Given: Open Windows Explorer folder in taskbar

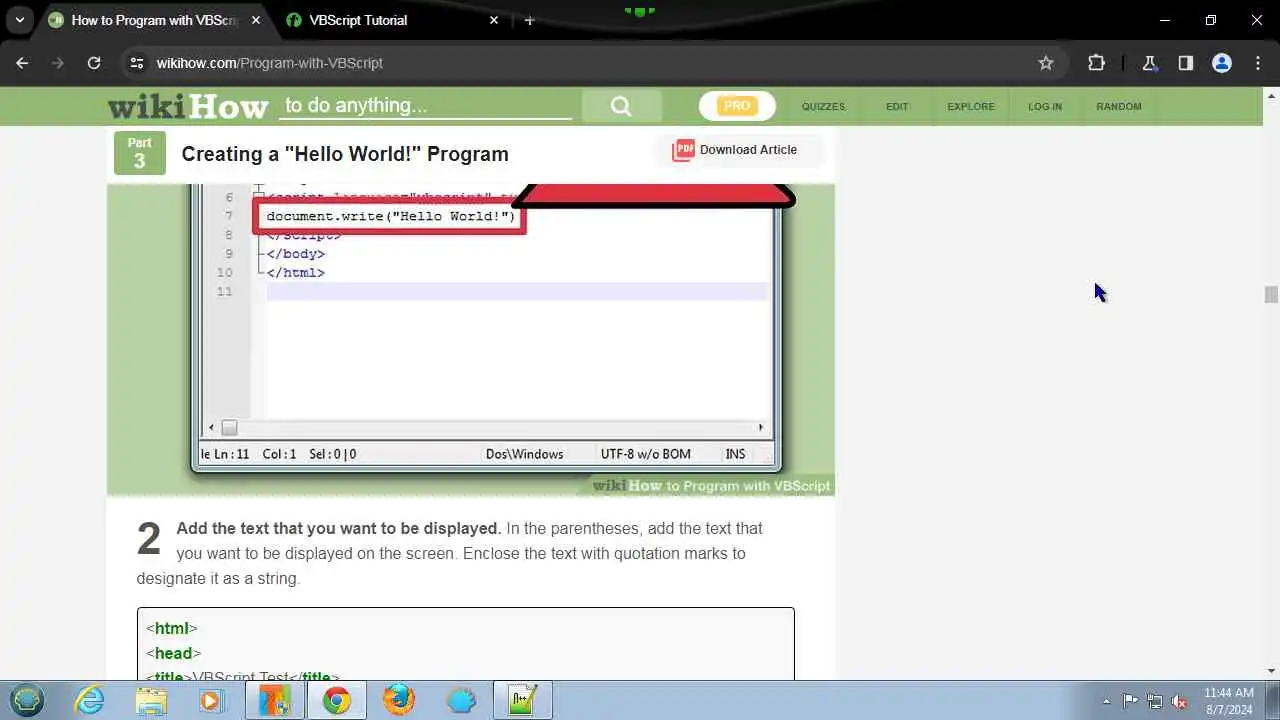Looking at the screenshot, I should 151,700.
